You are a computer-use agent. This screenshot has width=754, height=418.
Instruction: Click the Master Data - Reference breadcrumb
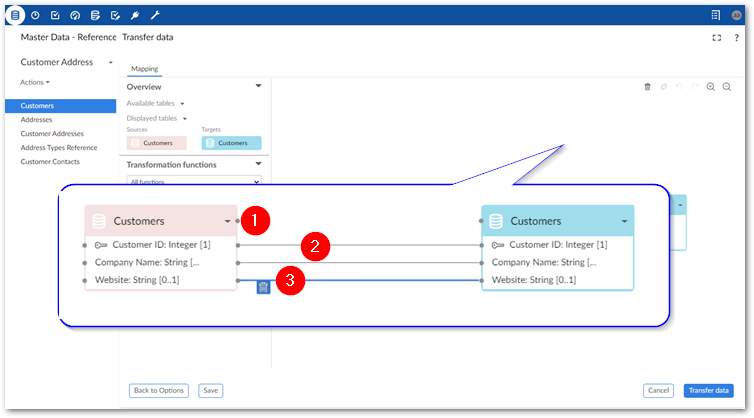tap(68, 37)
